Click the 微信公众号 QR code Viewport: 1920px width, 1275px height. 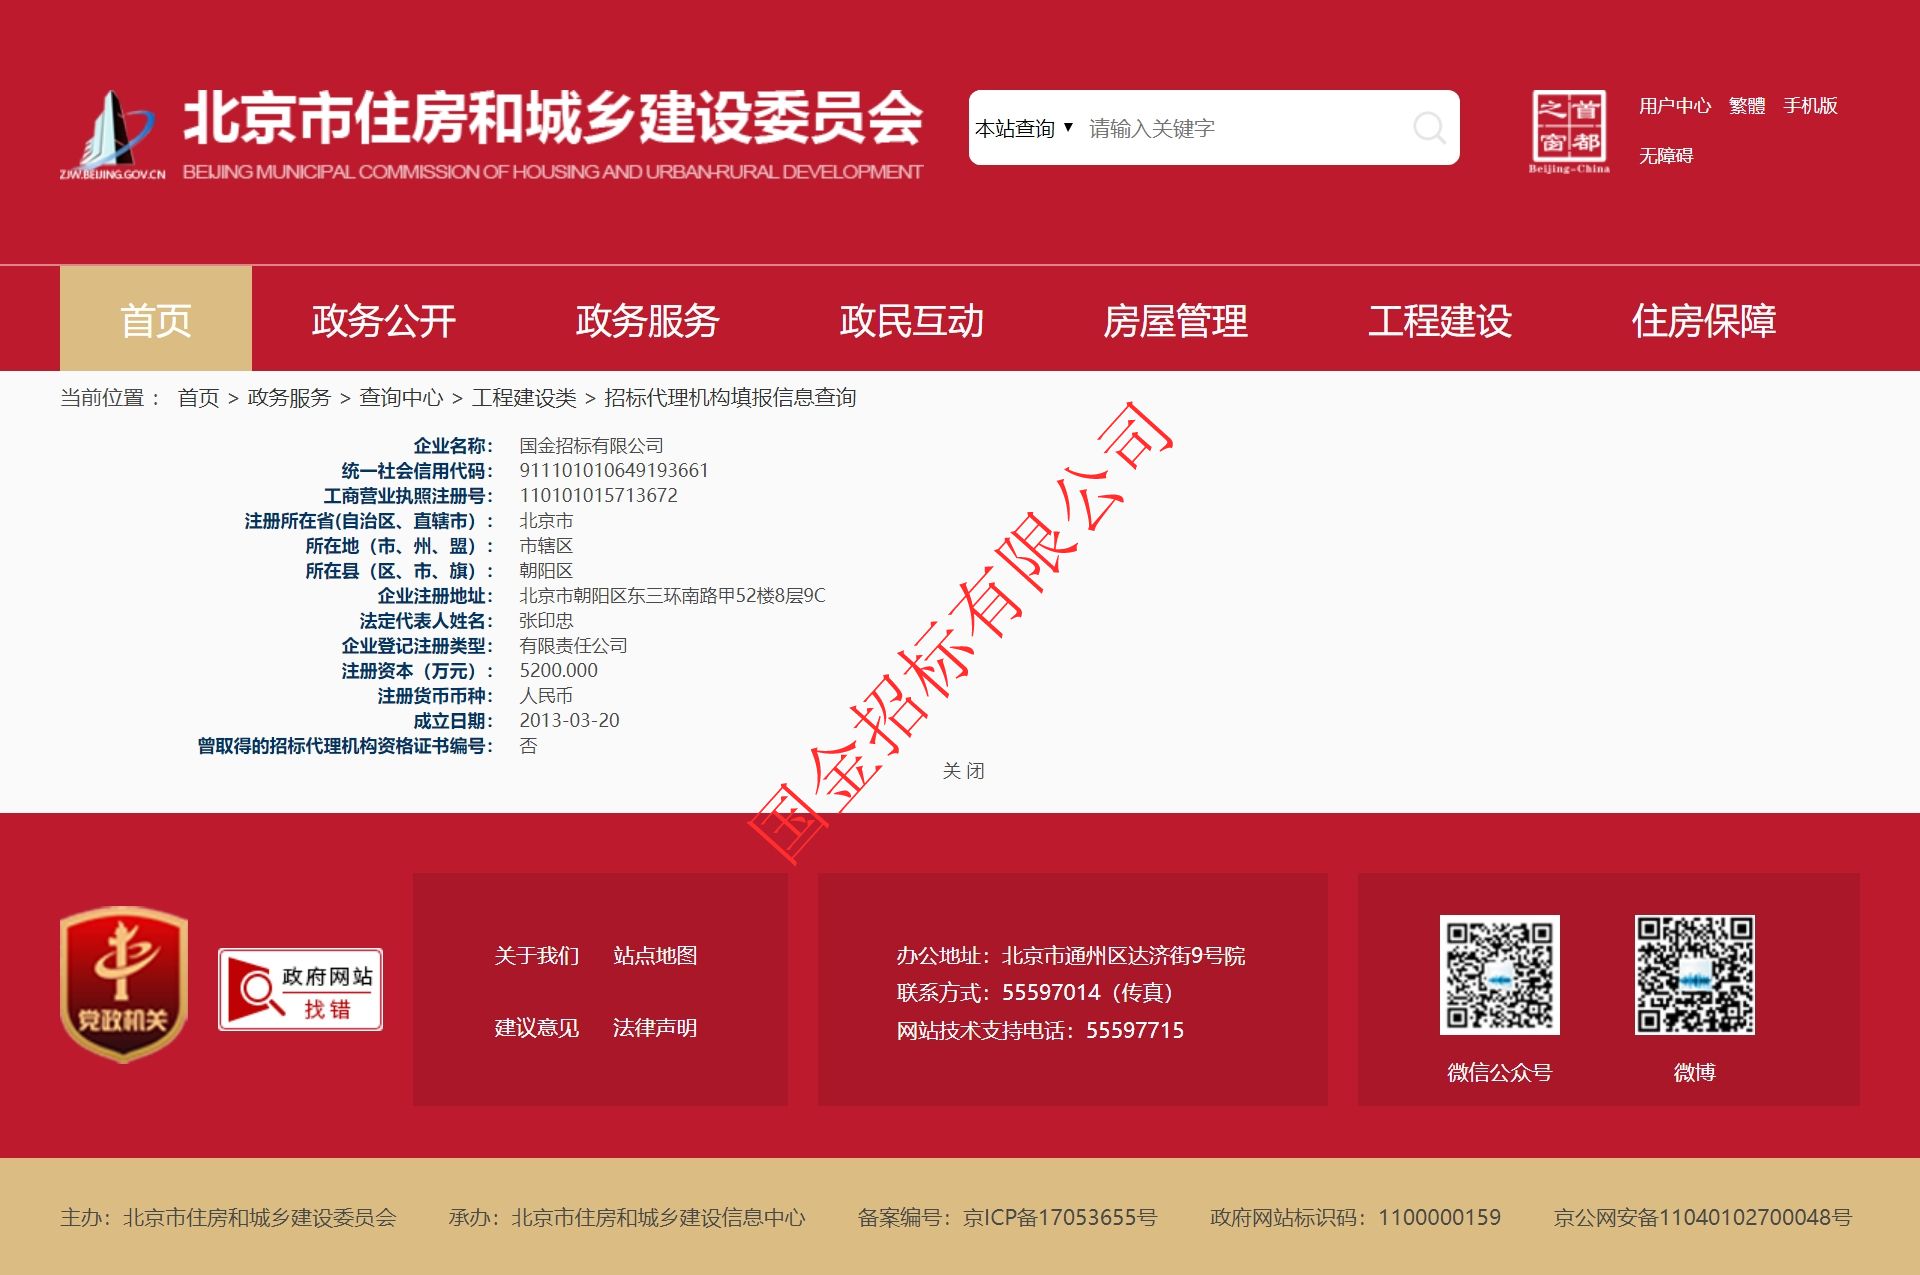[x=1498, y=974]
